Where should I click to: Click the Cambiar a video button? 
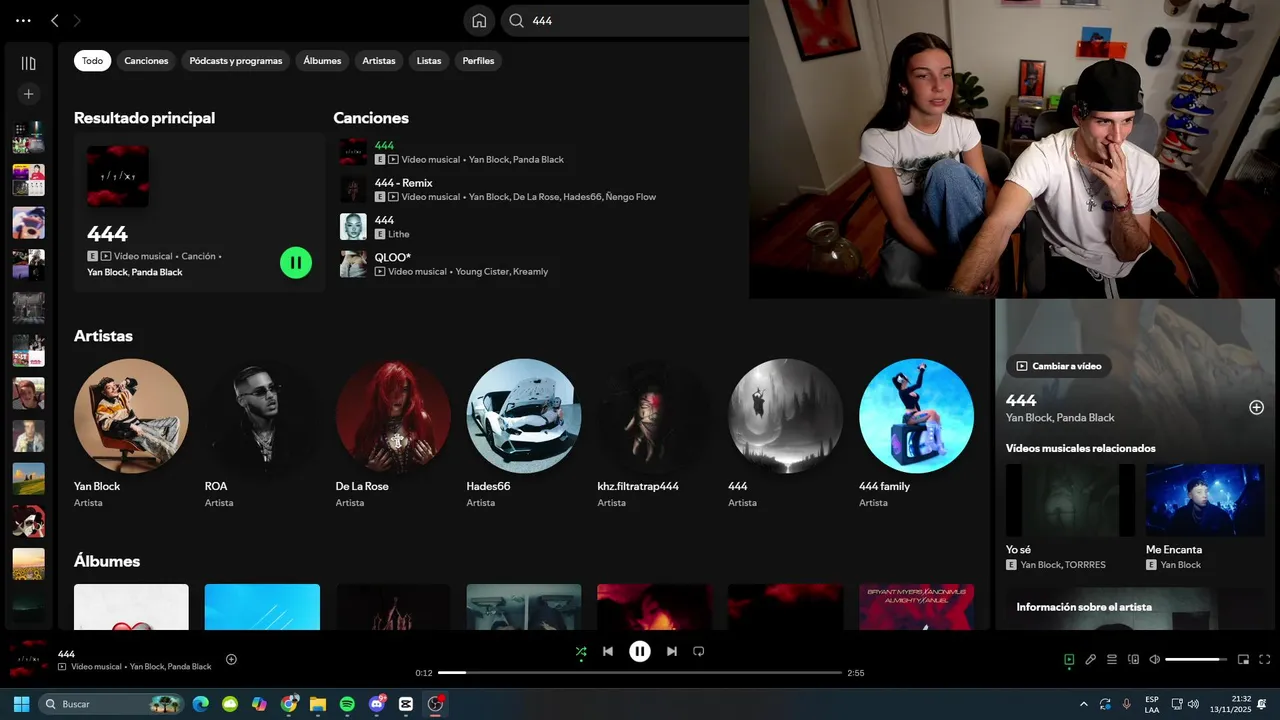pos(1059,366)
